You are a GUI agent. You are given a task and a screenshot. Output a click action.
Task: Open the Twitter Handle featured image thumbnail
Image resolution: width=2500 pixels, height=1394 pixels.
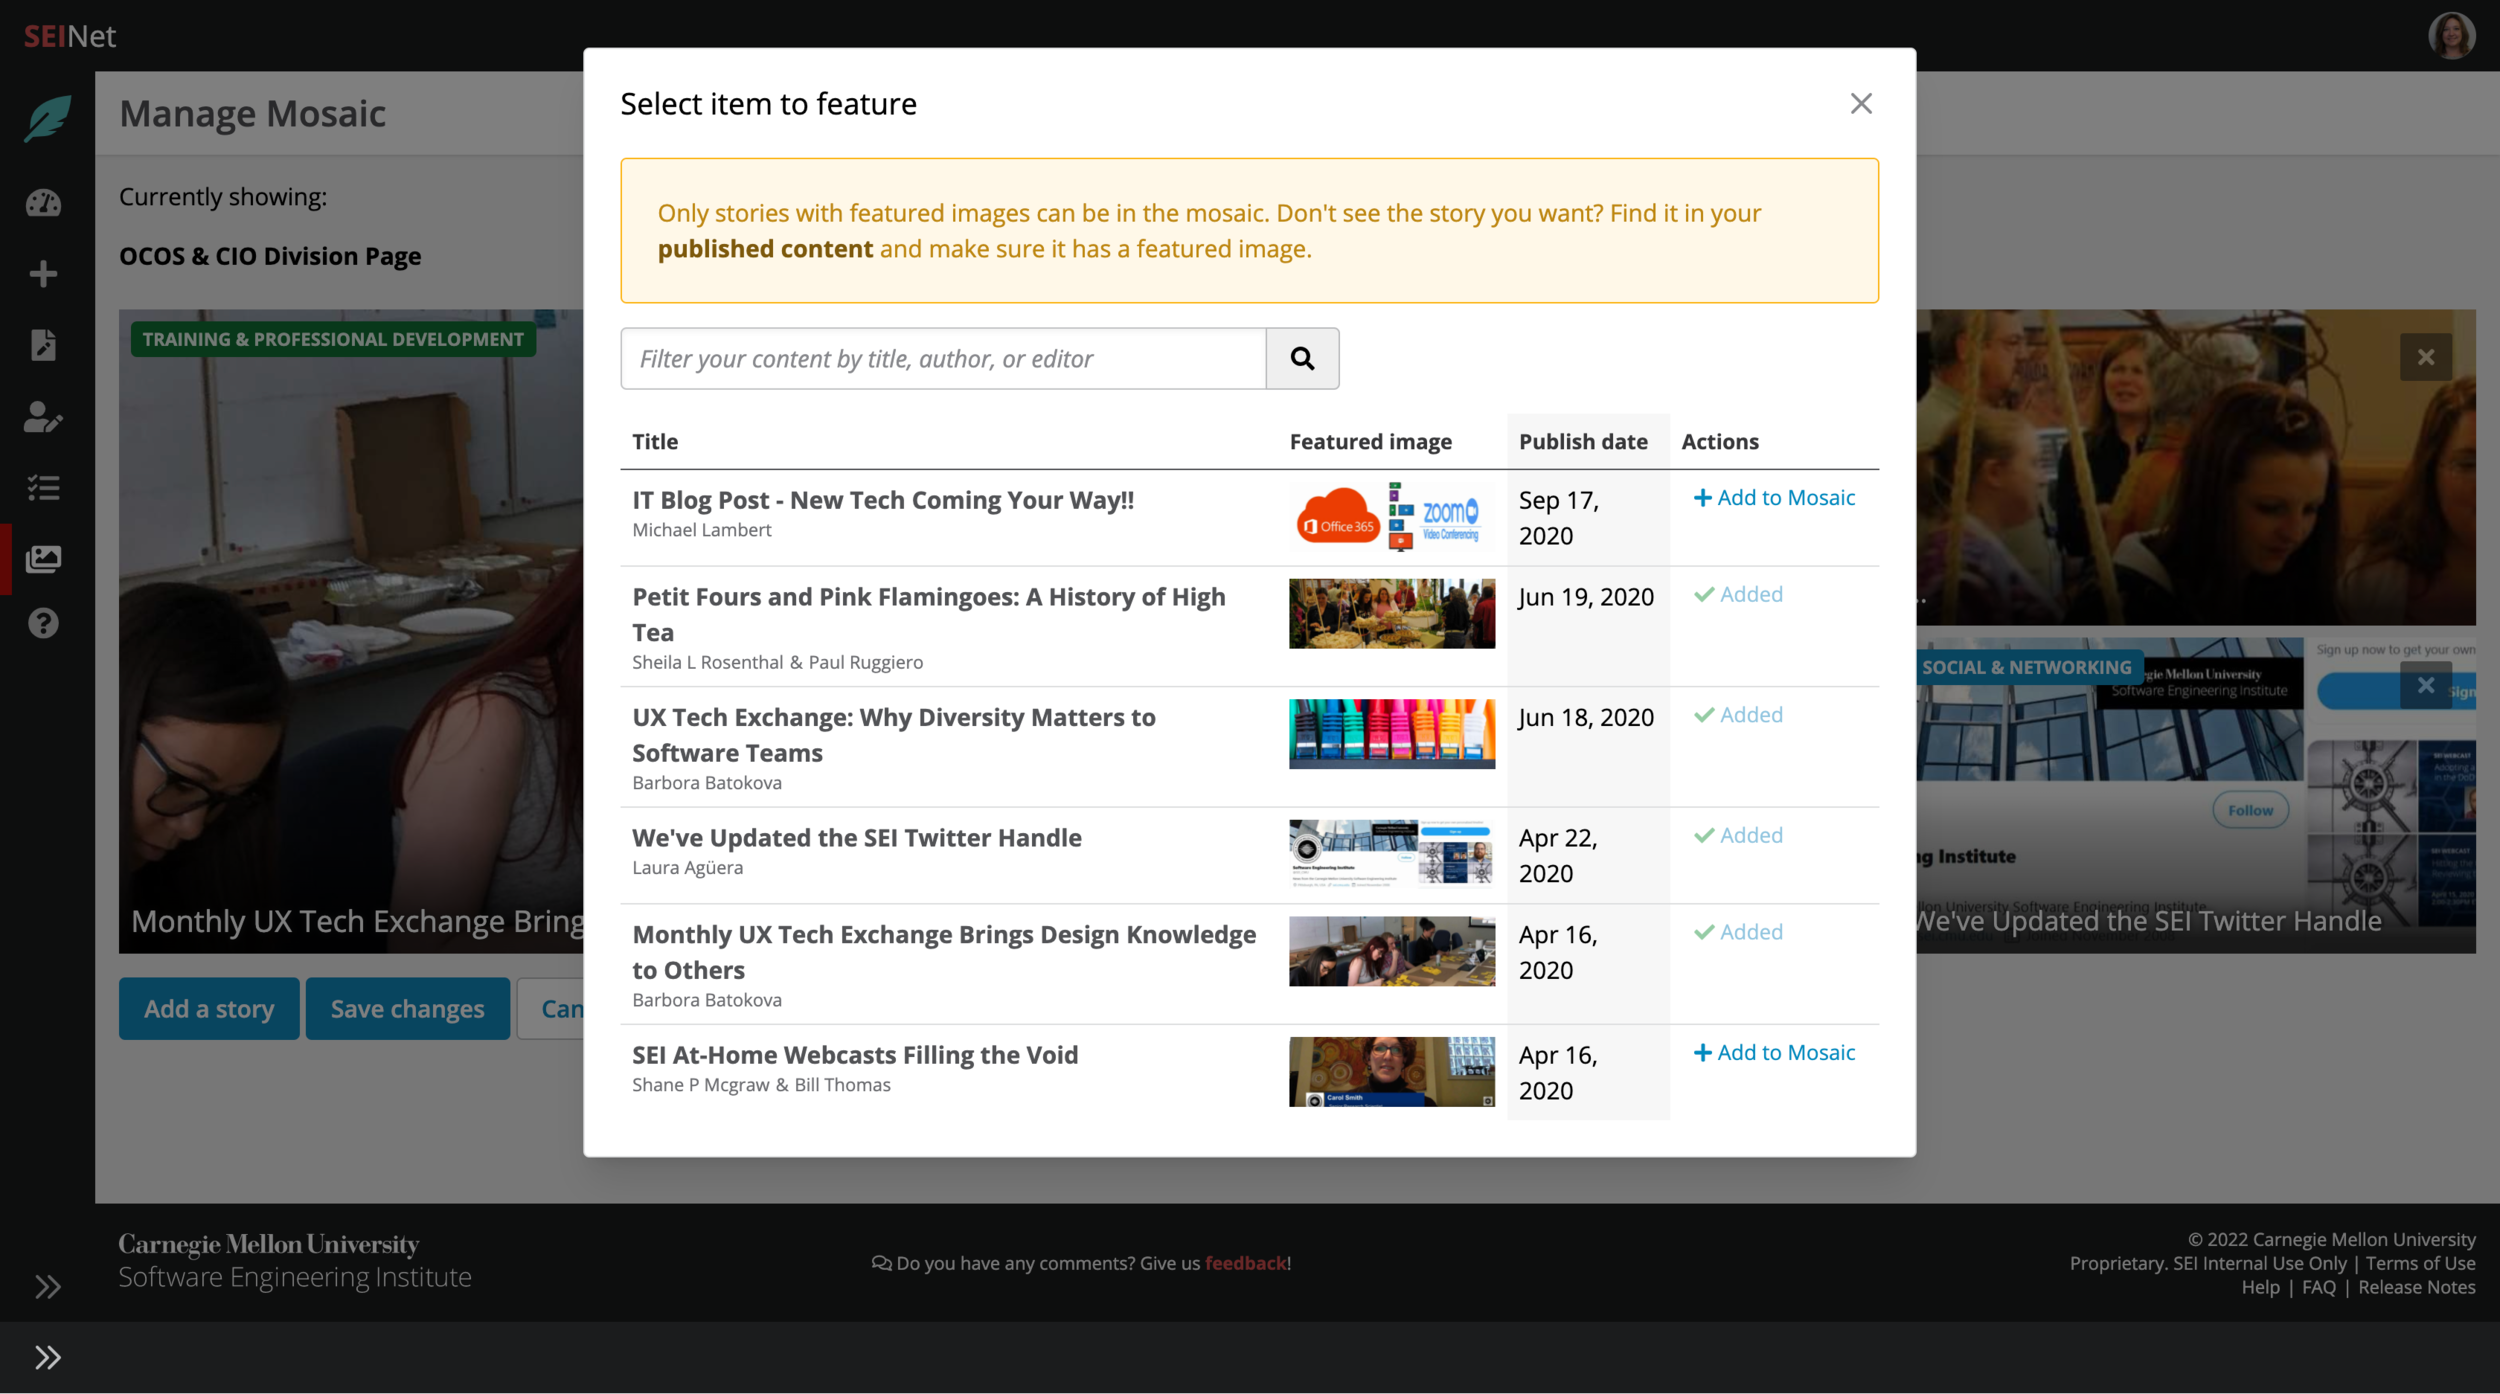(1391, 854)
